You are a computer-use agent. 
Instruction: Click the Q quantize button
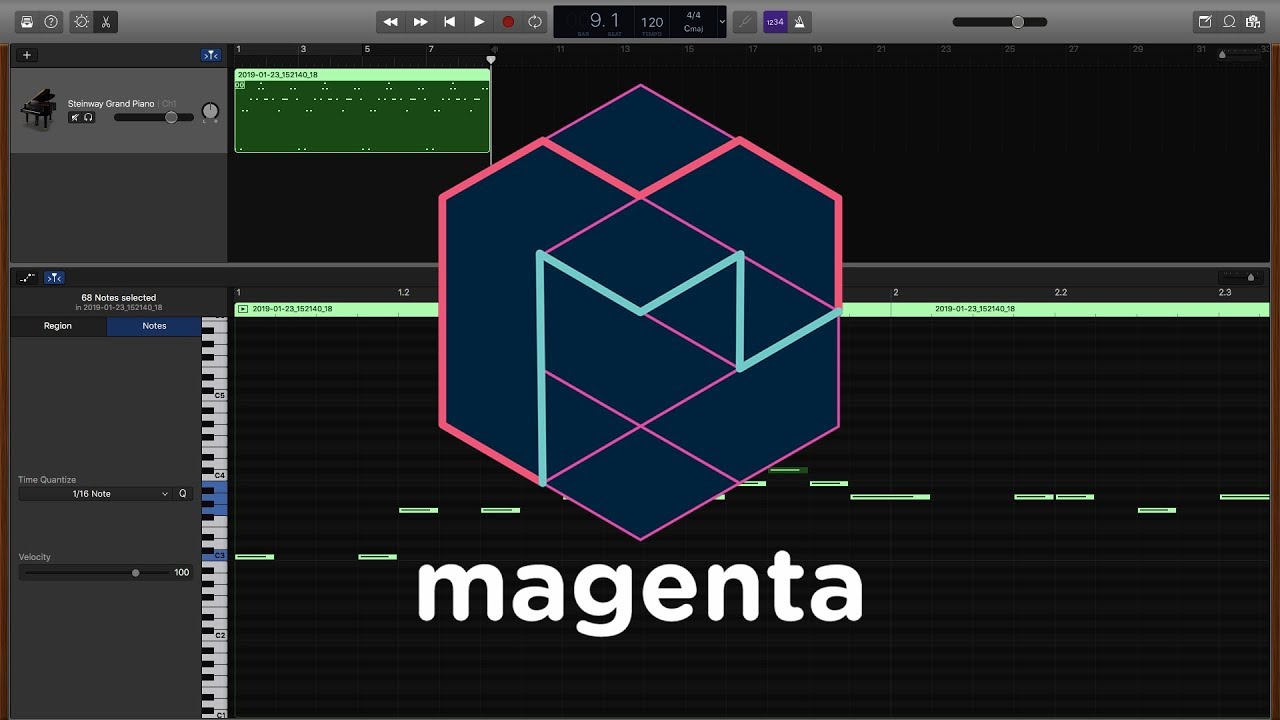(x=183, y=494)
